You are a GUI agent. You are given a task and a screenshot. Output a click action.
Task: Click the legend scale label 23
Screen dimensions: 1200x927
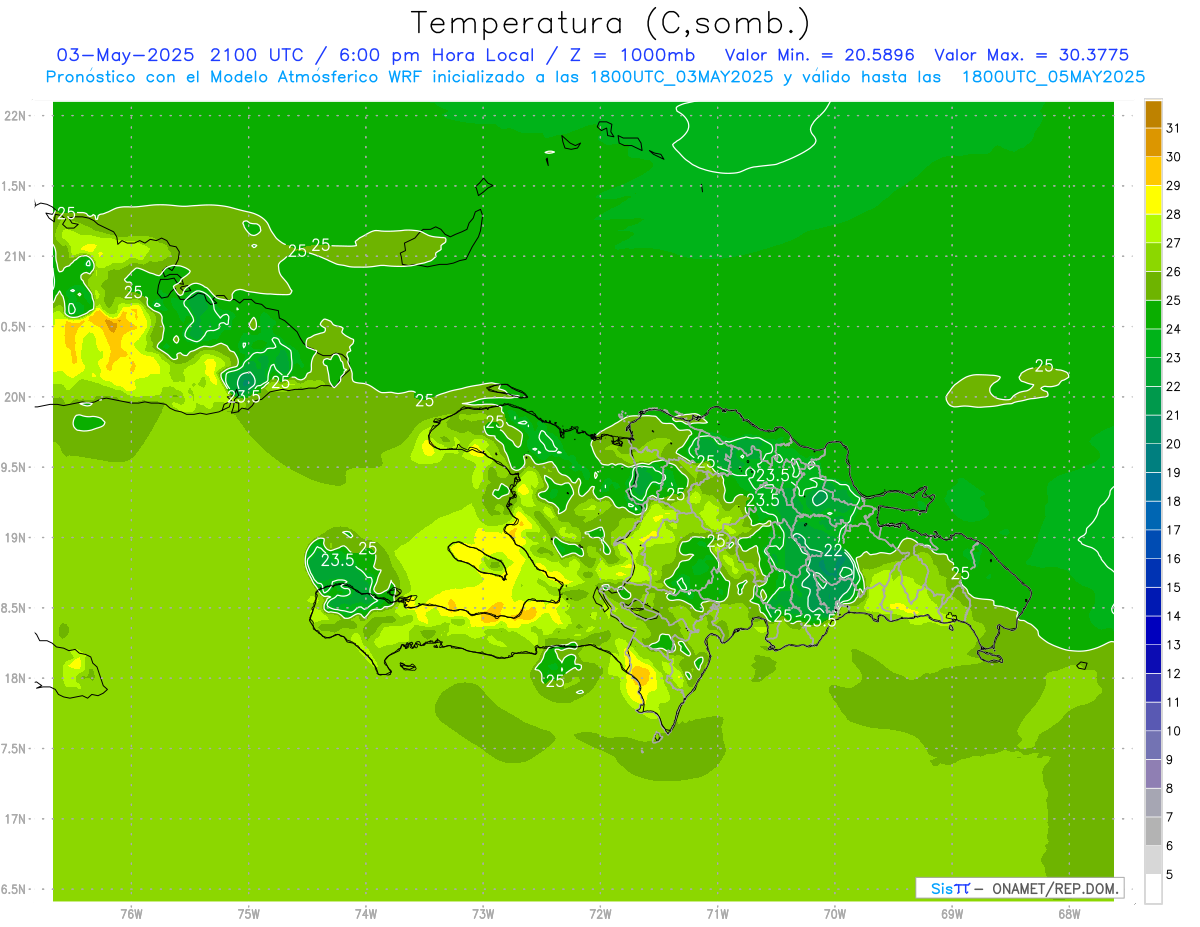1174,358
